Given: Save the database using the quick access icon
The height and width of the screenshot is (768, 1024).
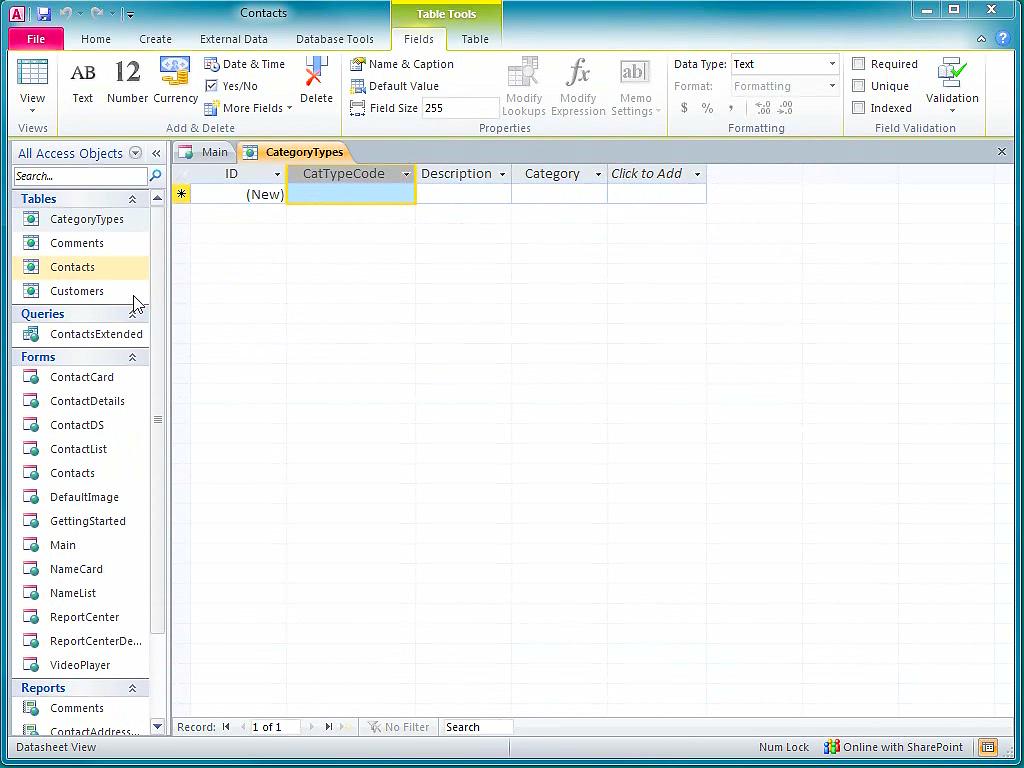Looking at the screenshot, I should (x=44, y=13).
